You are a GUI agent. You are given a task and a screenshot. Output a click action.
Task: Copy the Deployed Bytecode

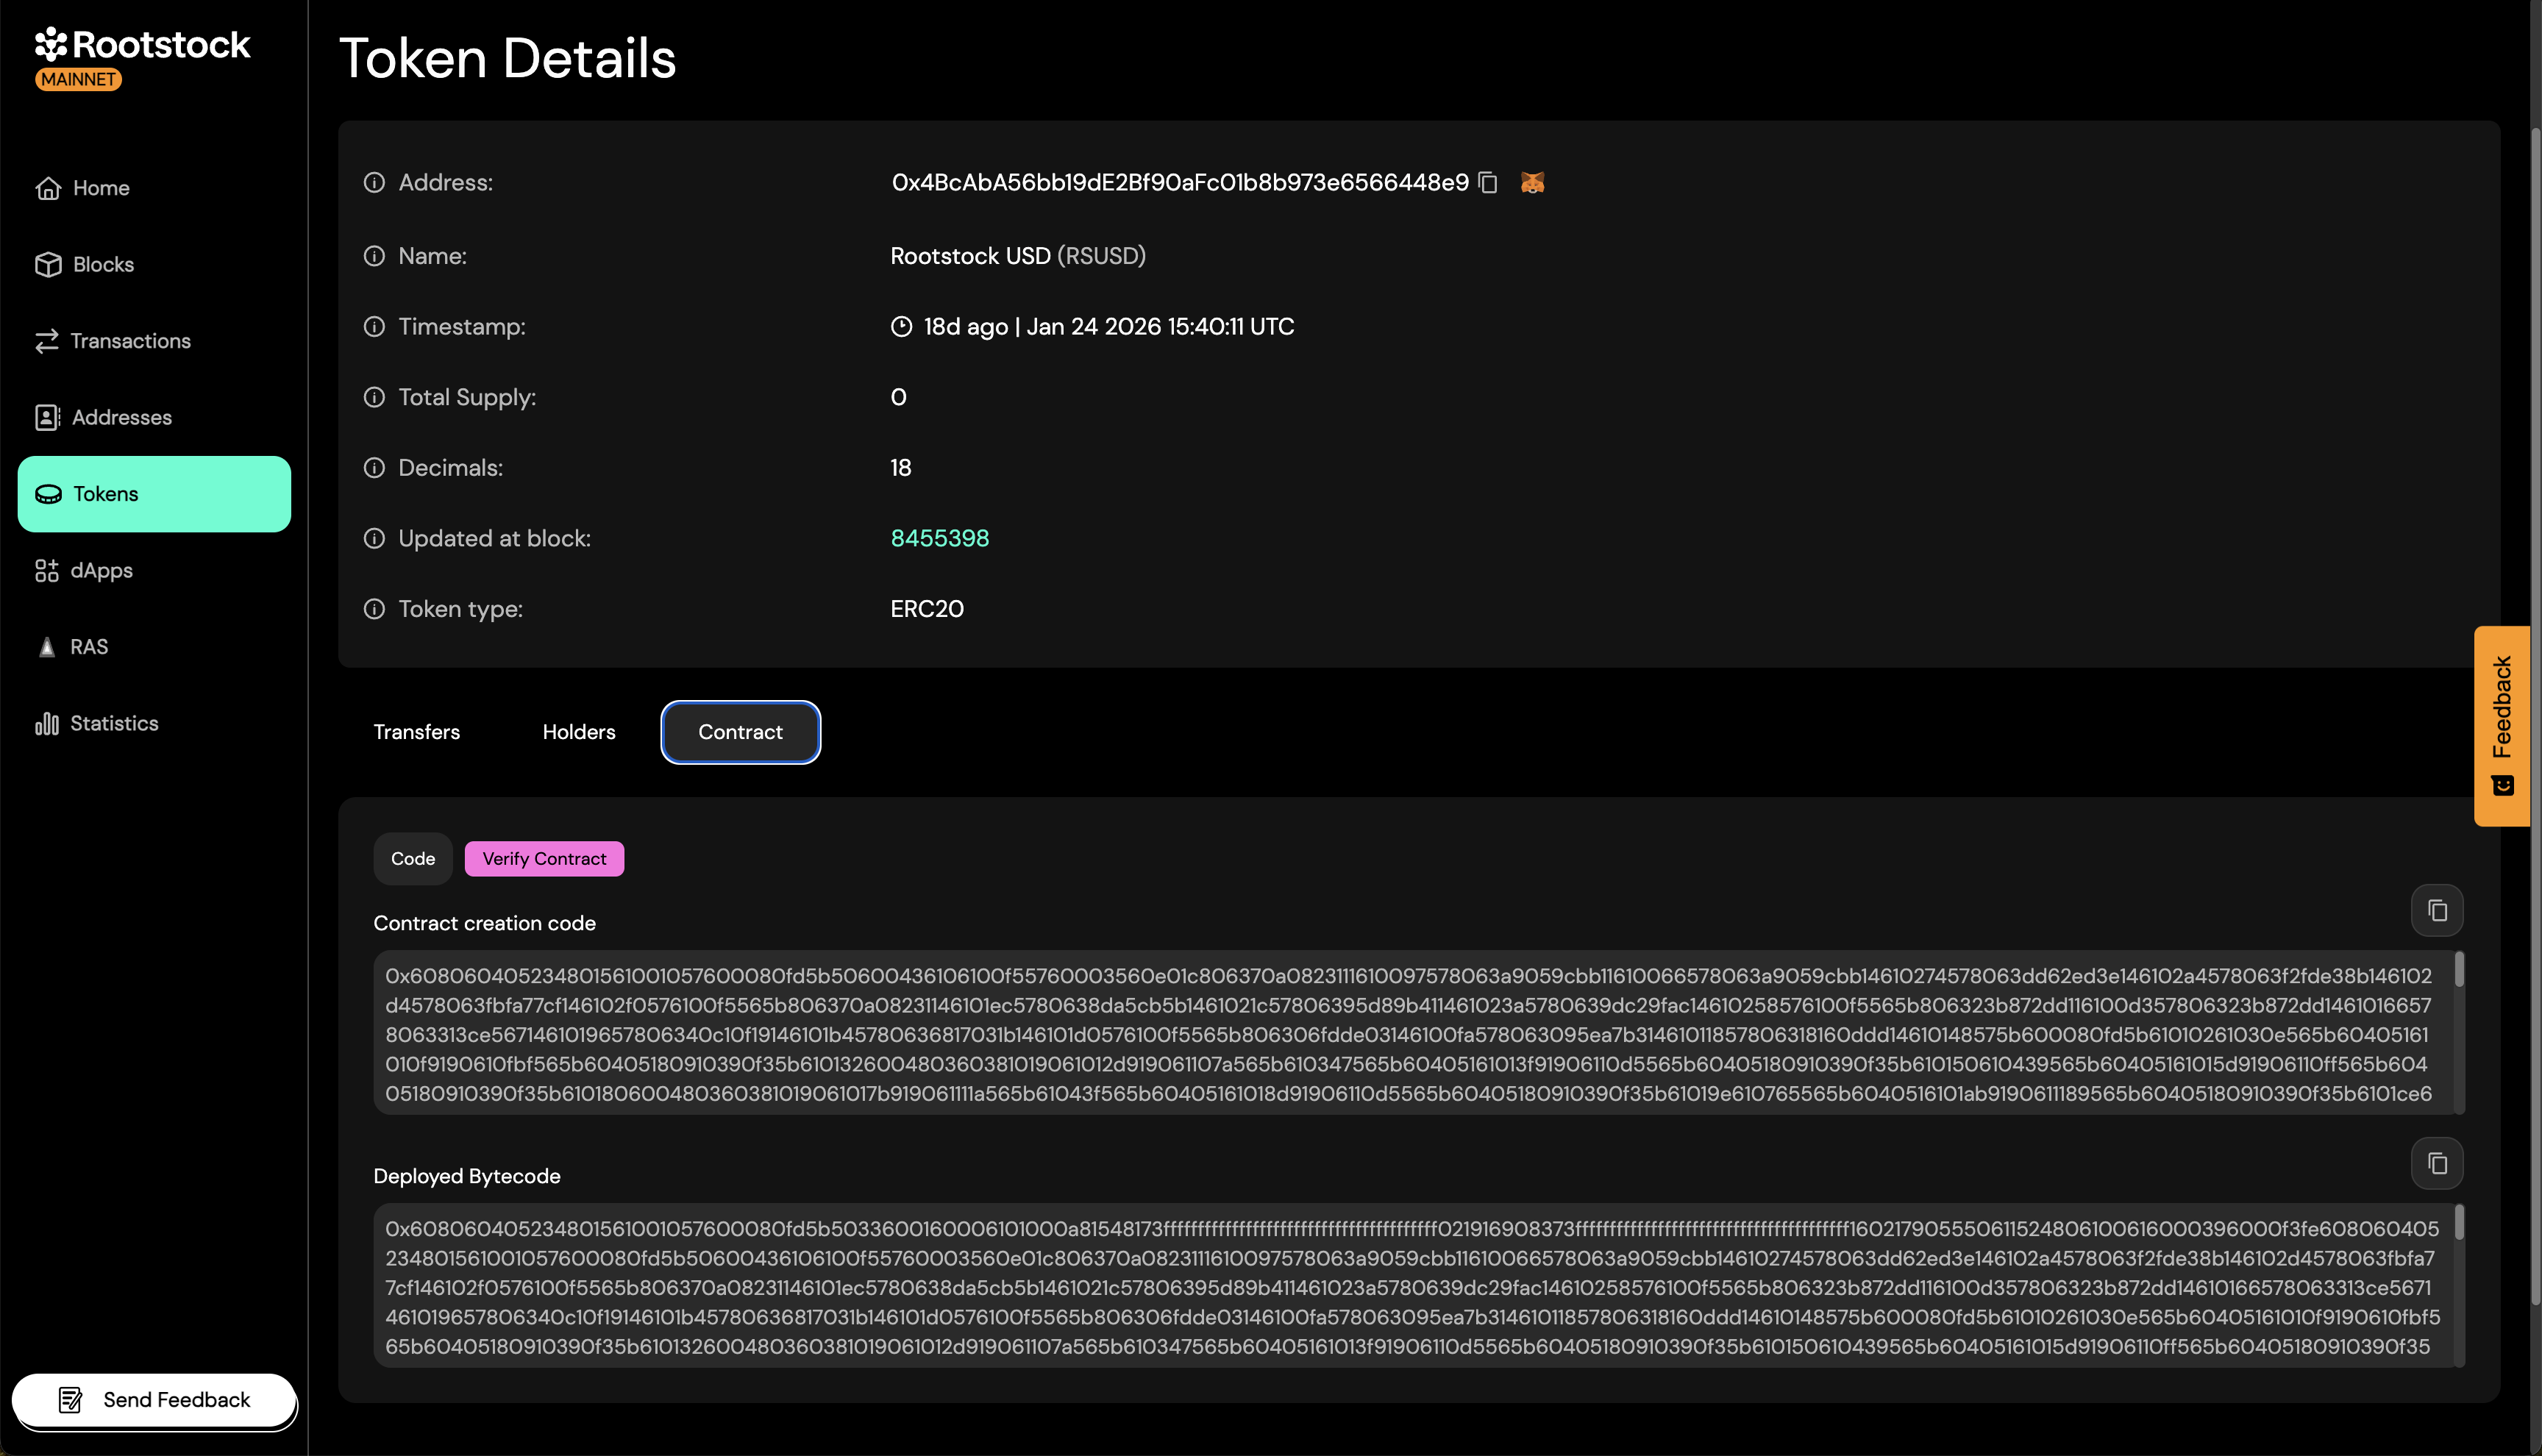(x=2437, y=1163)
